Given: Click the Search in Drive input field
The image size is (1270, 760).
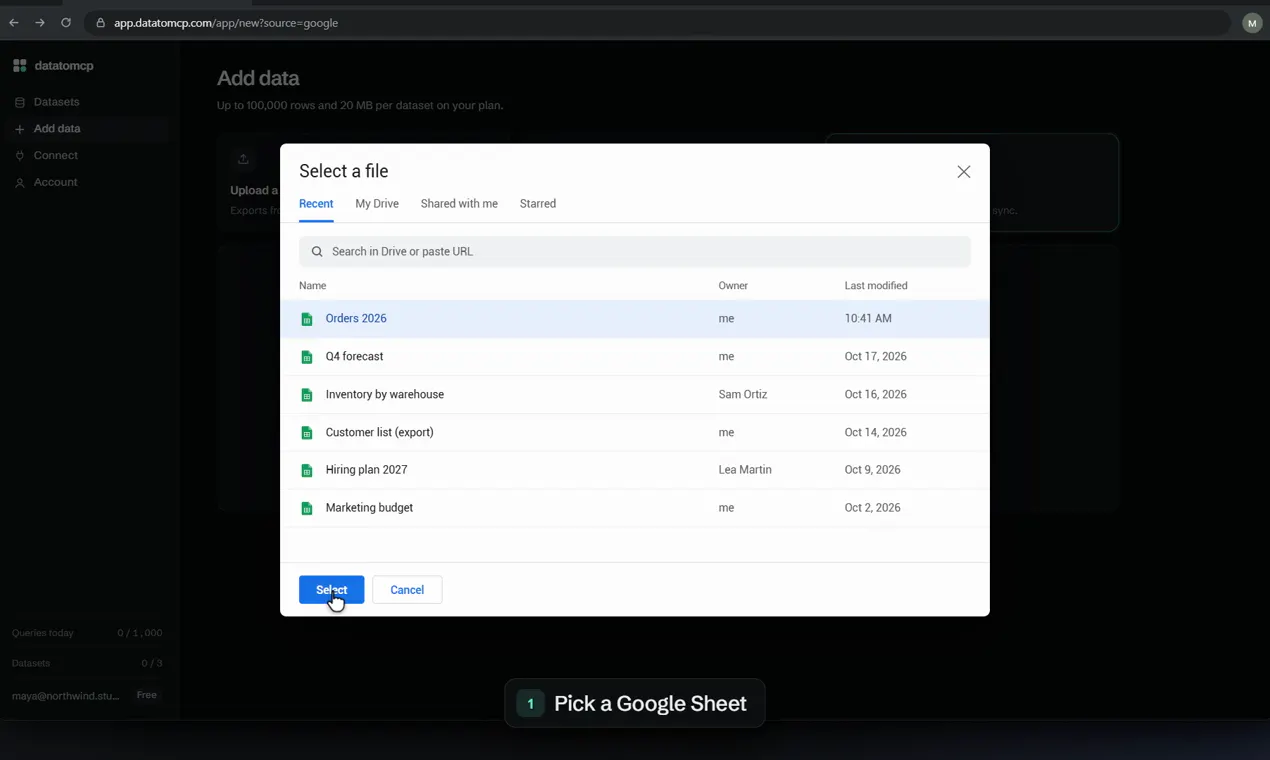Looking at the screenshot, I should pos(634,252).
